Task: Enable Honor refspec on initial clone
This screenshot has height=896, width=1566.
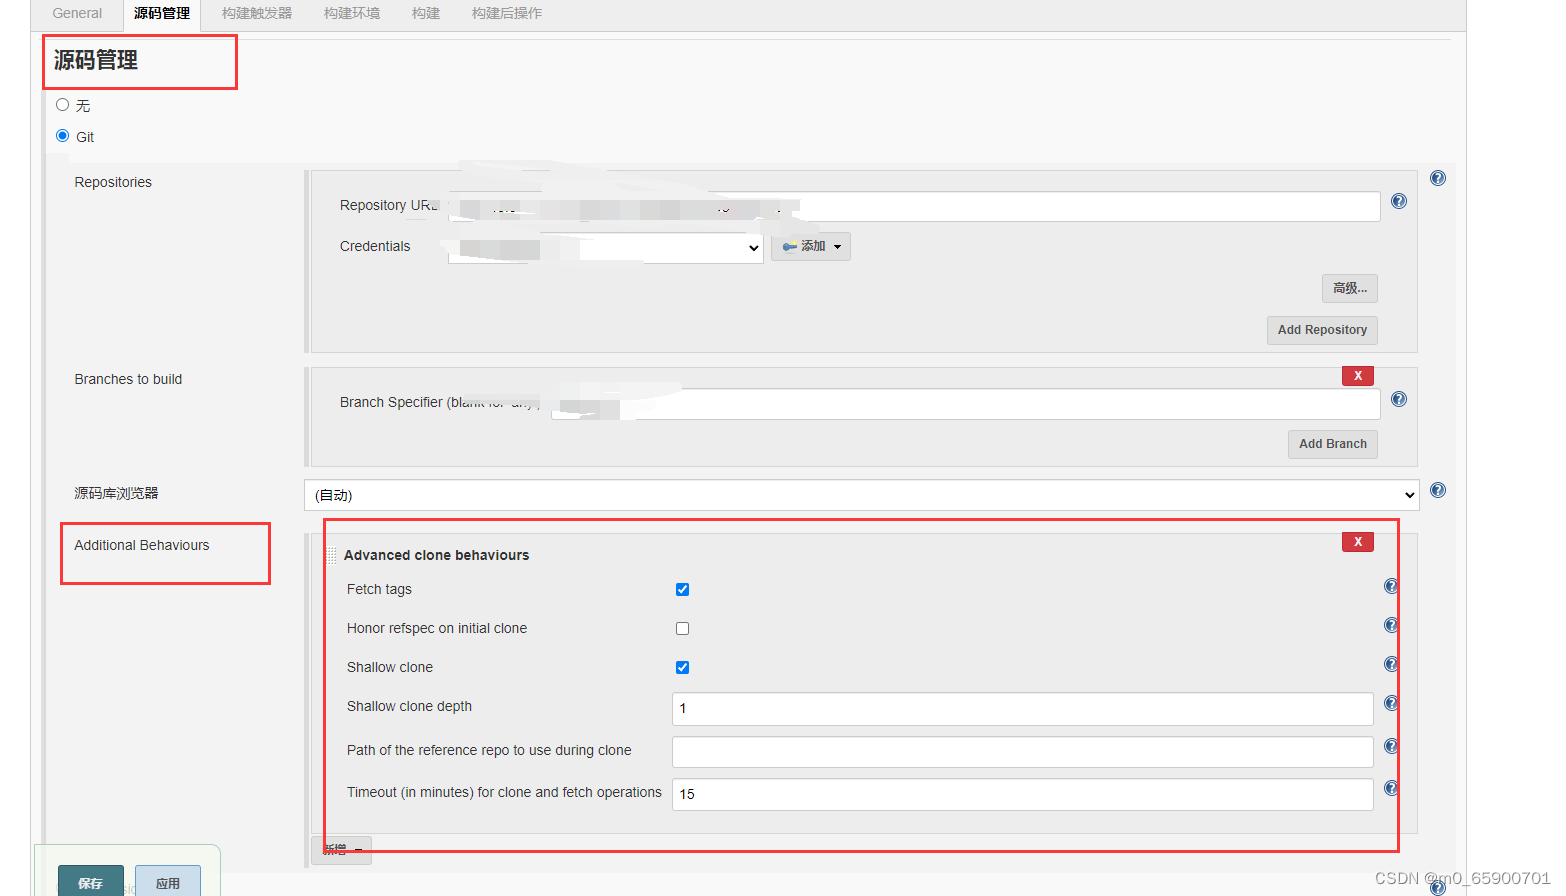Action: tap(682, 628)
